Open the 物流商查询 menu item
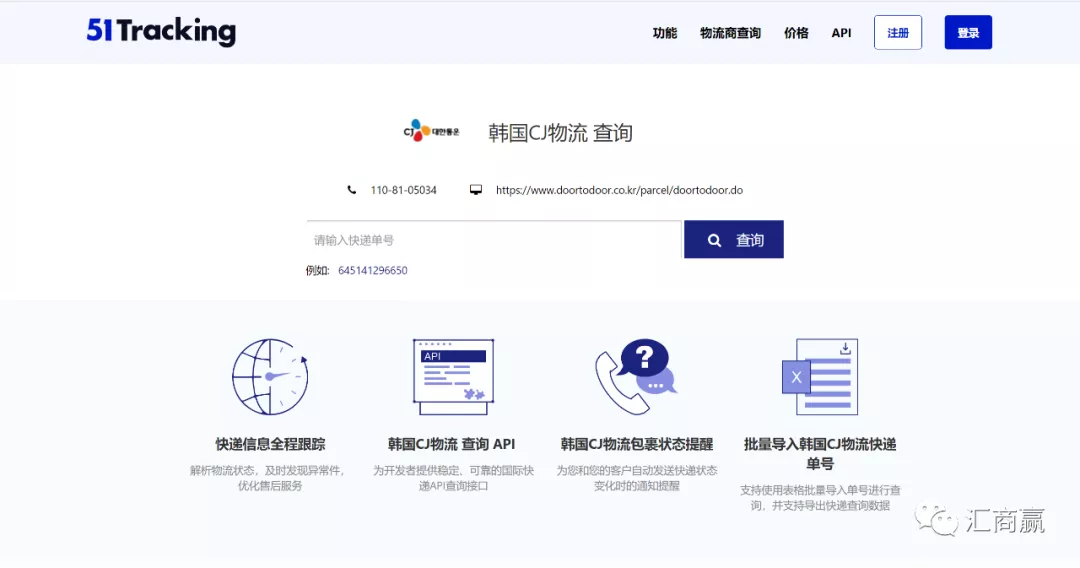1080x568 pixels. 730,33
